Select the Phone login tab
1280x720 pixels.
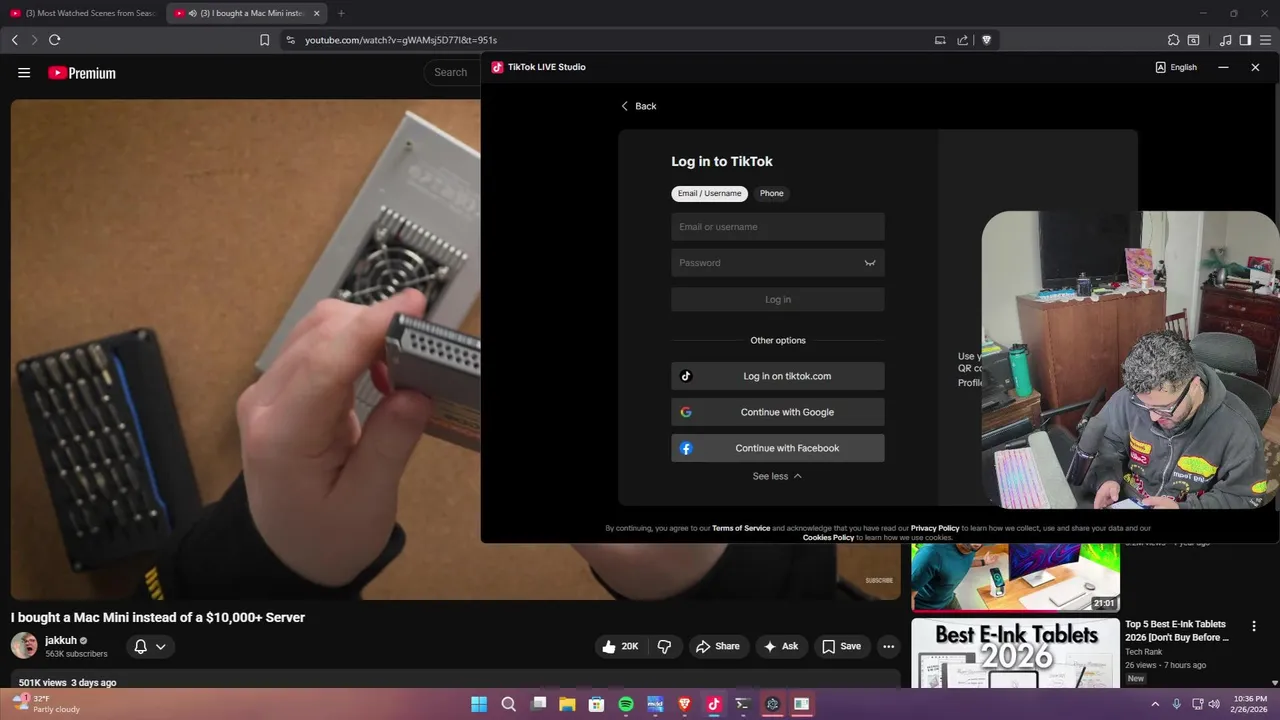[771, 193]
